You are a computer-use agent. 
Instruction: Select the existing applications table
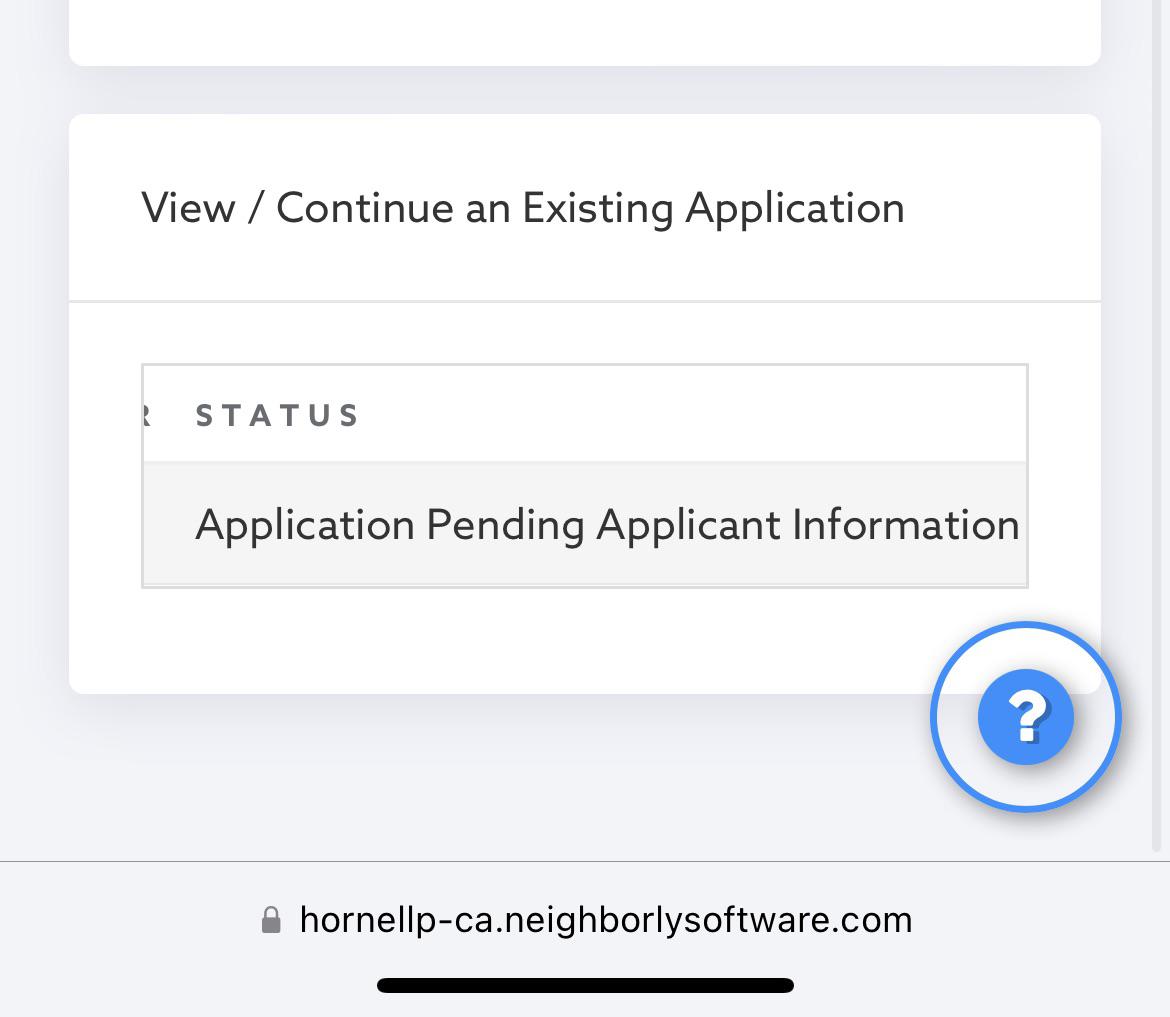pyautogui.click(x=584, y=474)
